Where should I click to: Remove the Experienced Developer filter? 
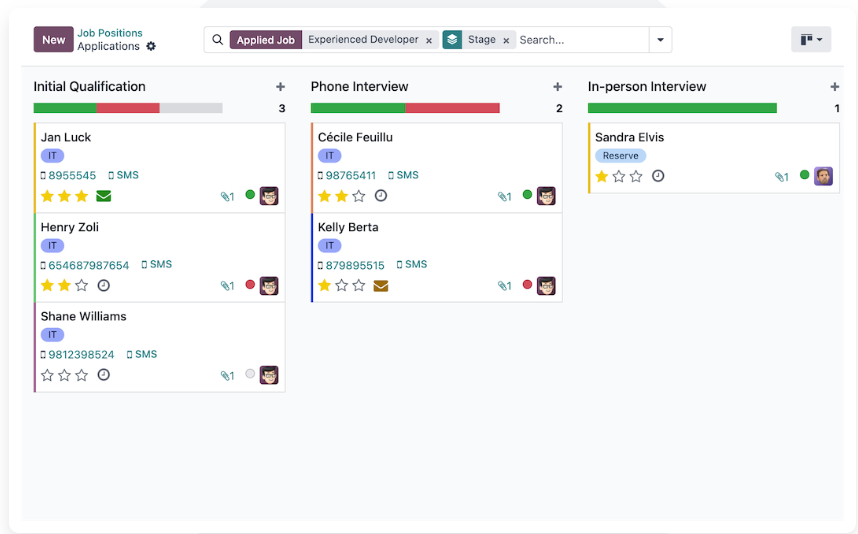pyautogui.click(x=429, y=41)
